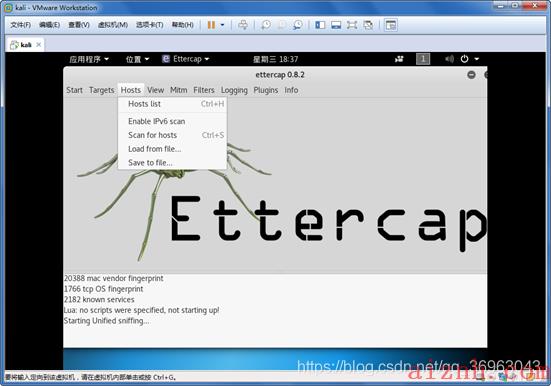Click the VMware pause virtual machine icon
Viewport: 551px width, 386px height.
click(x=211, y=25)
